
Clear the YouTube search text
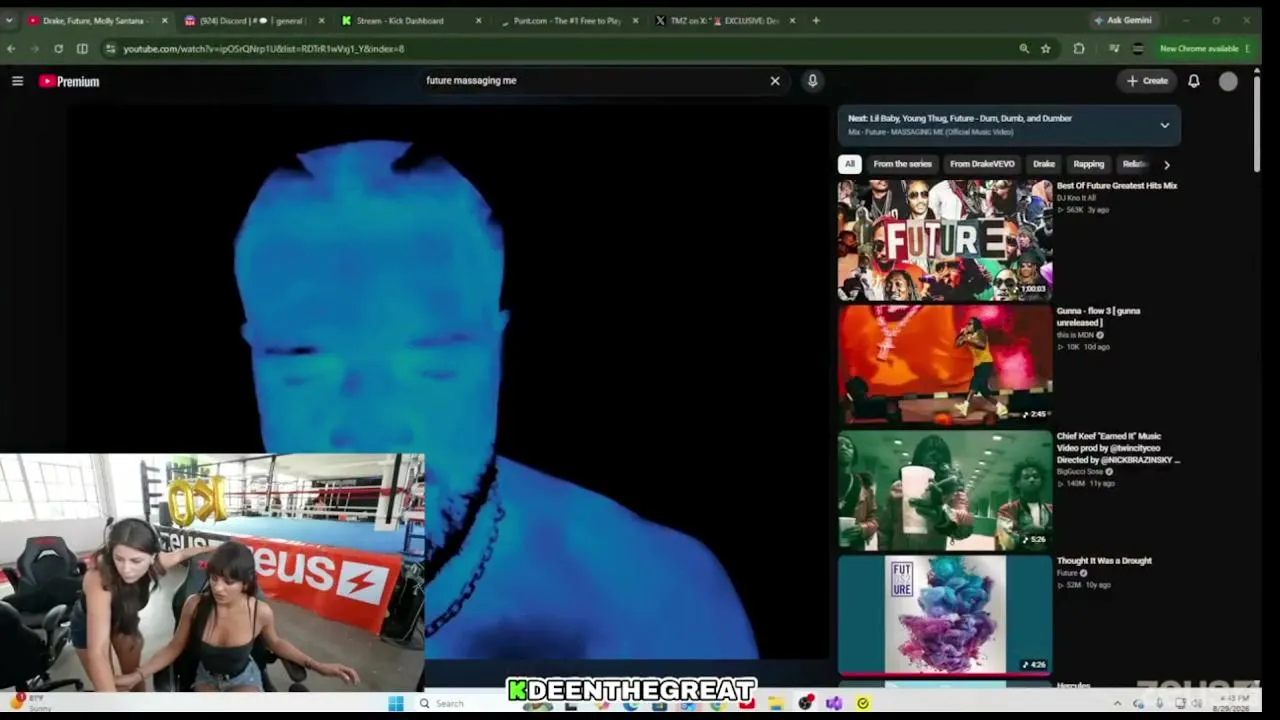point(775,81)
